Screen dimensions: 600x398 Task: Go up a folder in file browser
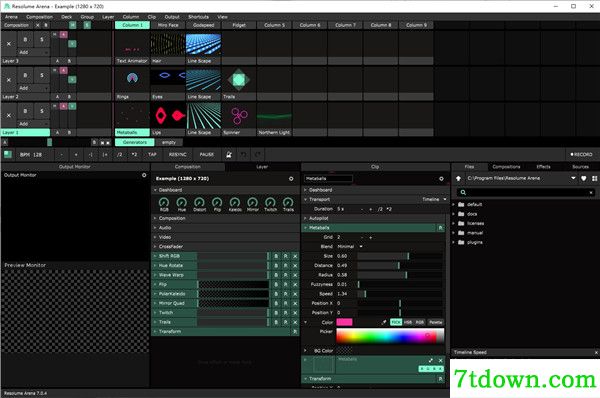(458, 178)
